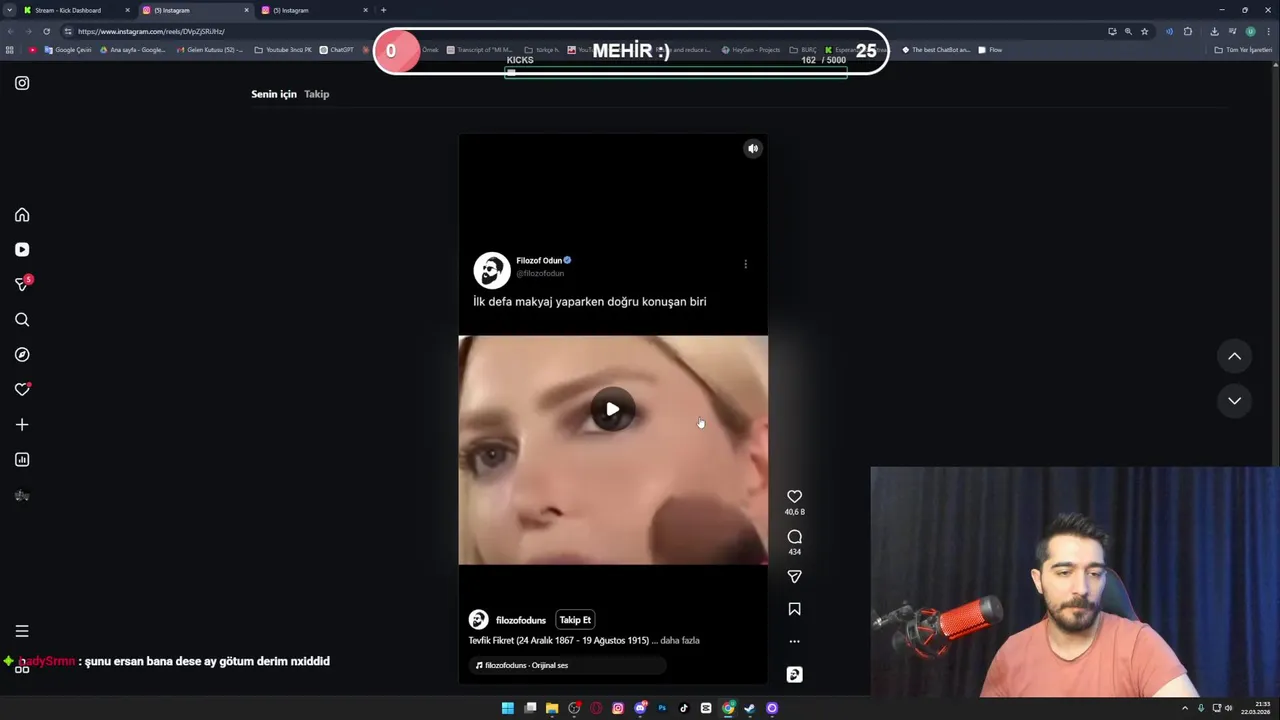Play the paused reel video
The image size is (1280, 720).
612,409
